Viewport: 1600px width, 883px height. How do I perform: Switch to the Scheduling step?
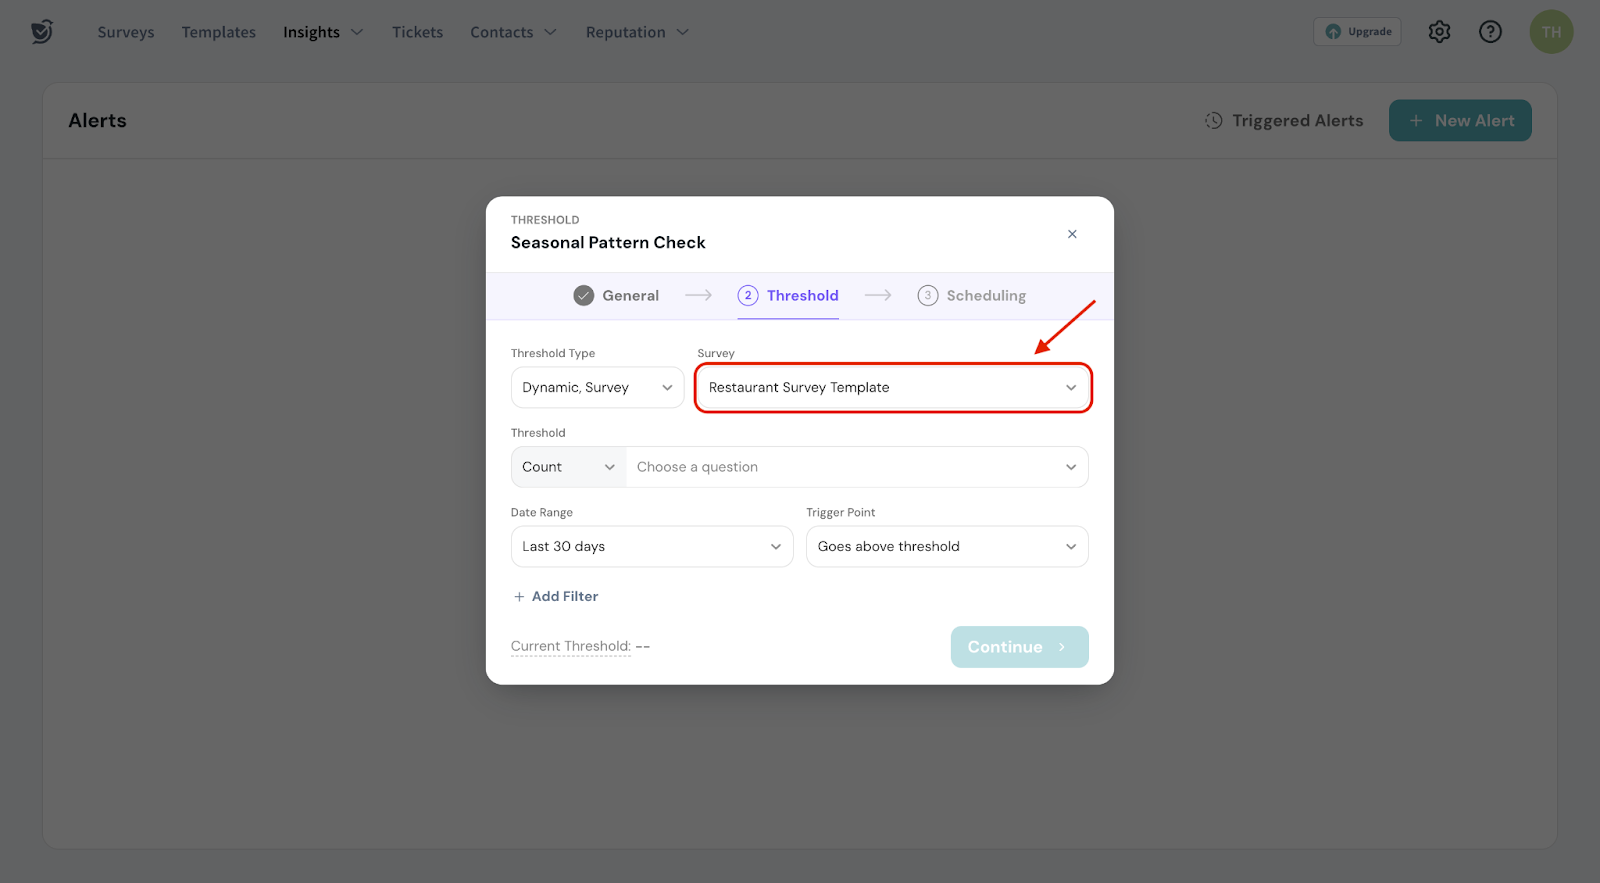pos(972,296)
